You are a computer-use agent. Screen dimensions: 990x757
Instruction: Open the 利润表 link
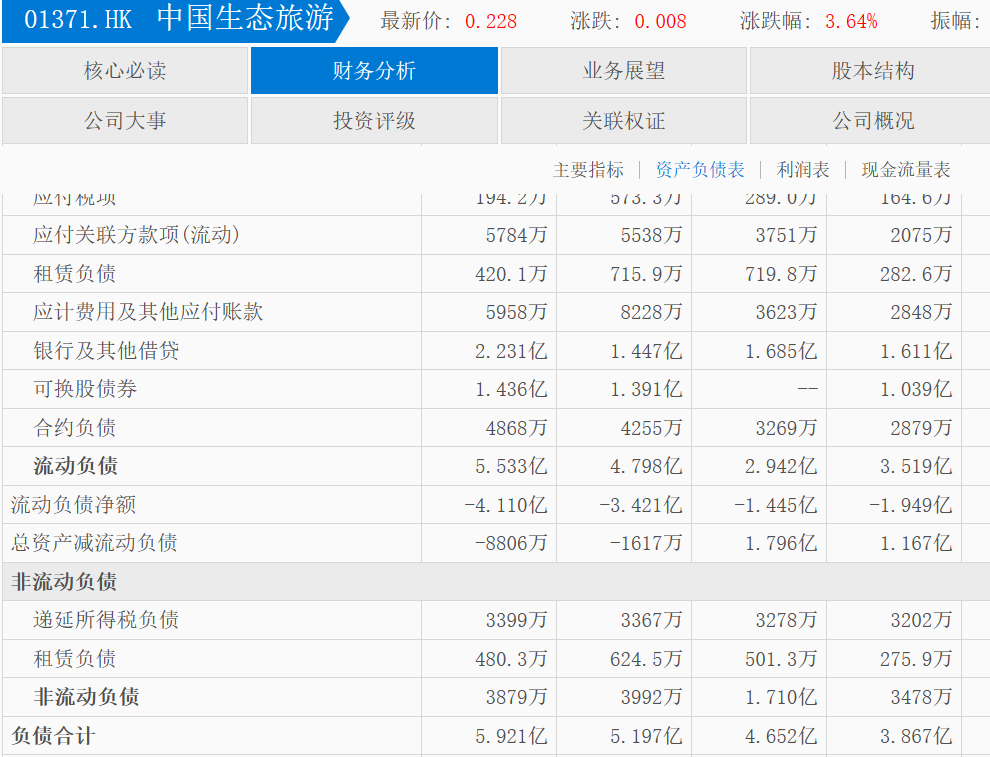click(803, 170)
